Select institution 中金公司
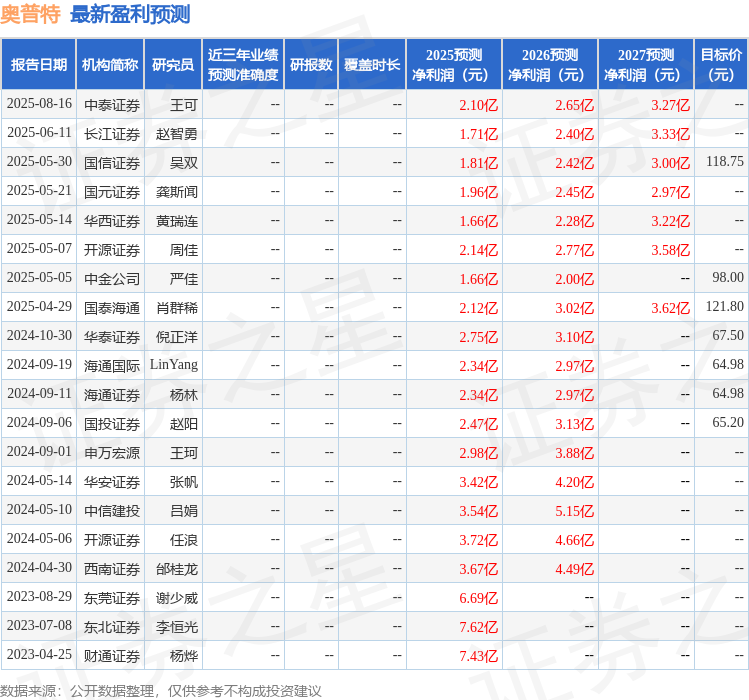 pyautogui.click(x=112, y=279)
